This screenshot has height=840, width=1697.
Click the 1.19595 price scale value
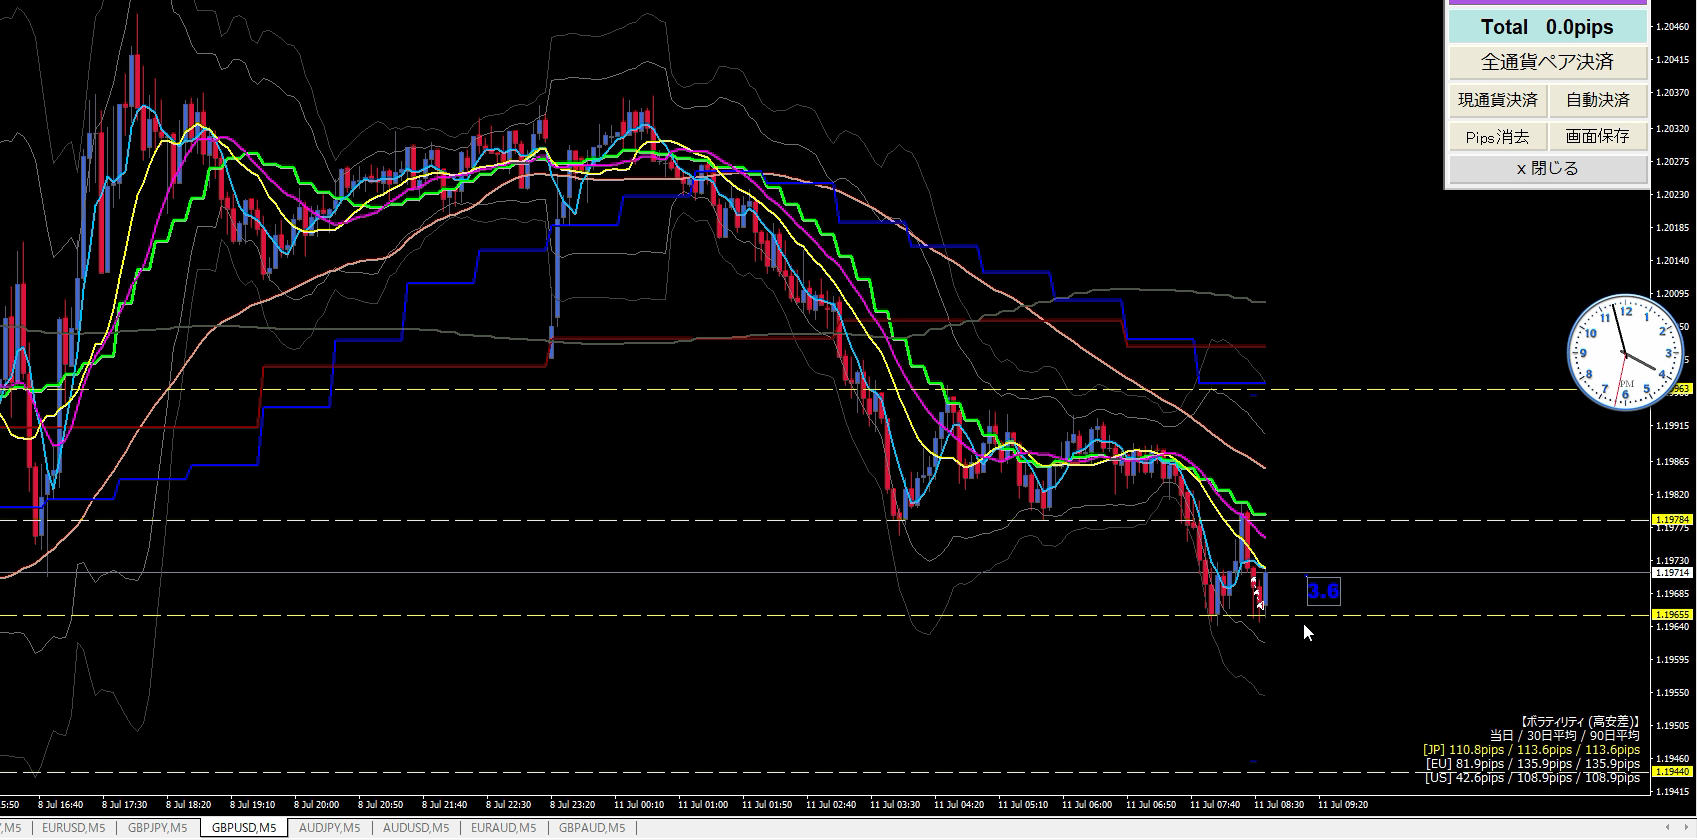[x=1673, y=660]
